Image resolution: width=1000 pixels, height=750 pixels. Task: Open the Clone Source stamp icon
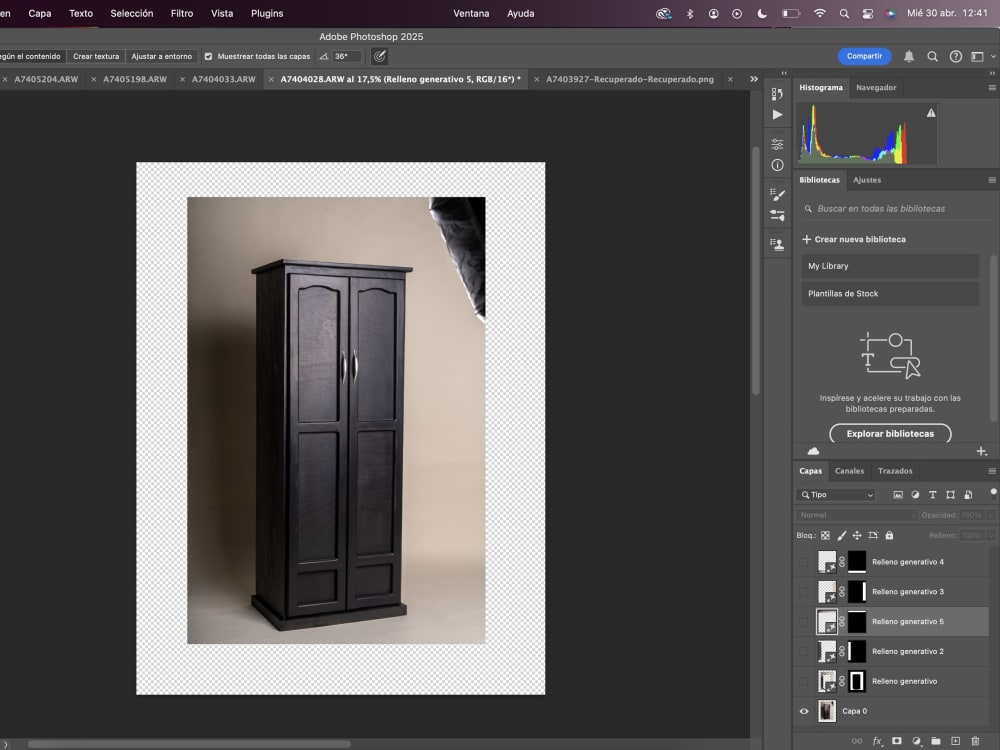[777, 244]
